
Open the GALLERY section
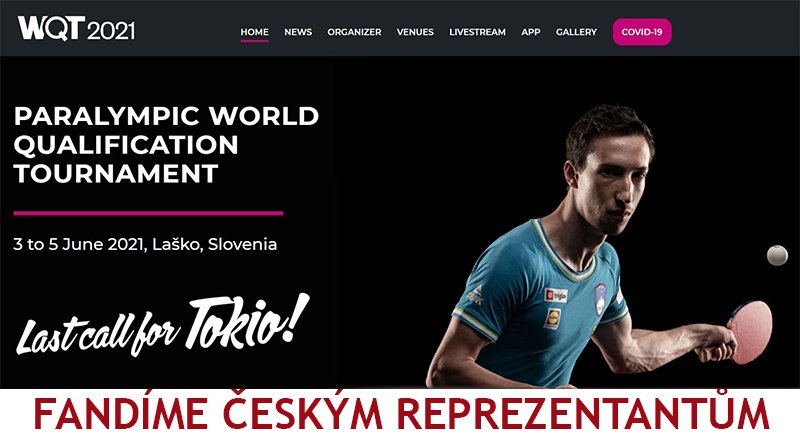tap(577, 32)
